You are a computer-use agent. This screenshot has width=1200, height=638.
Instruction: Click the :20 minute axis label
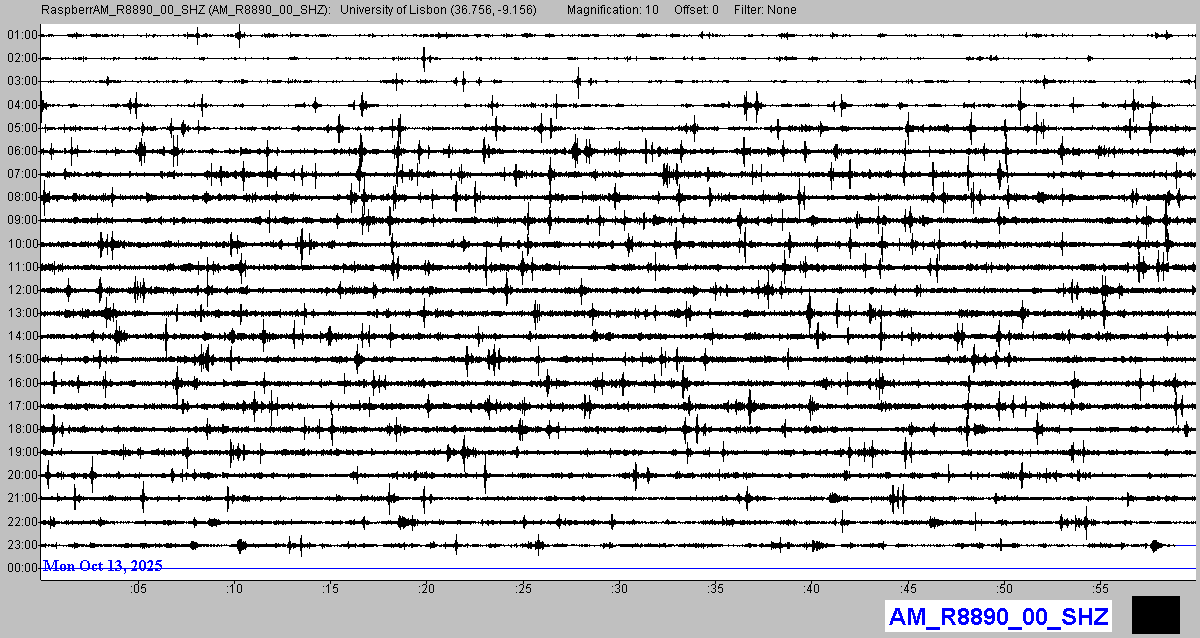coord(427,588)
